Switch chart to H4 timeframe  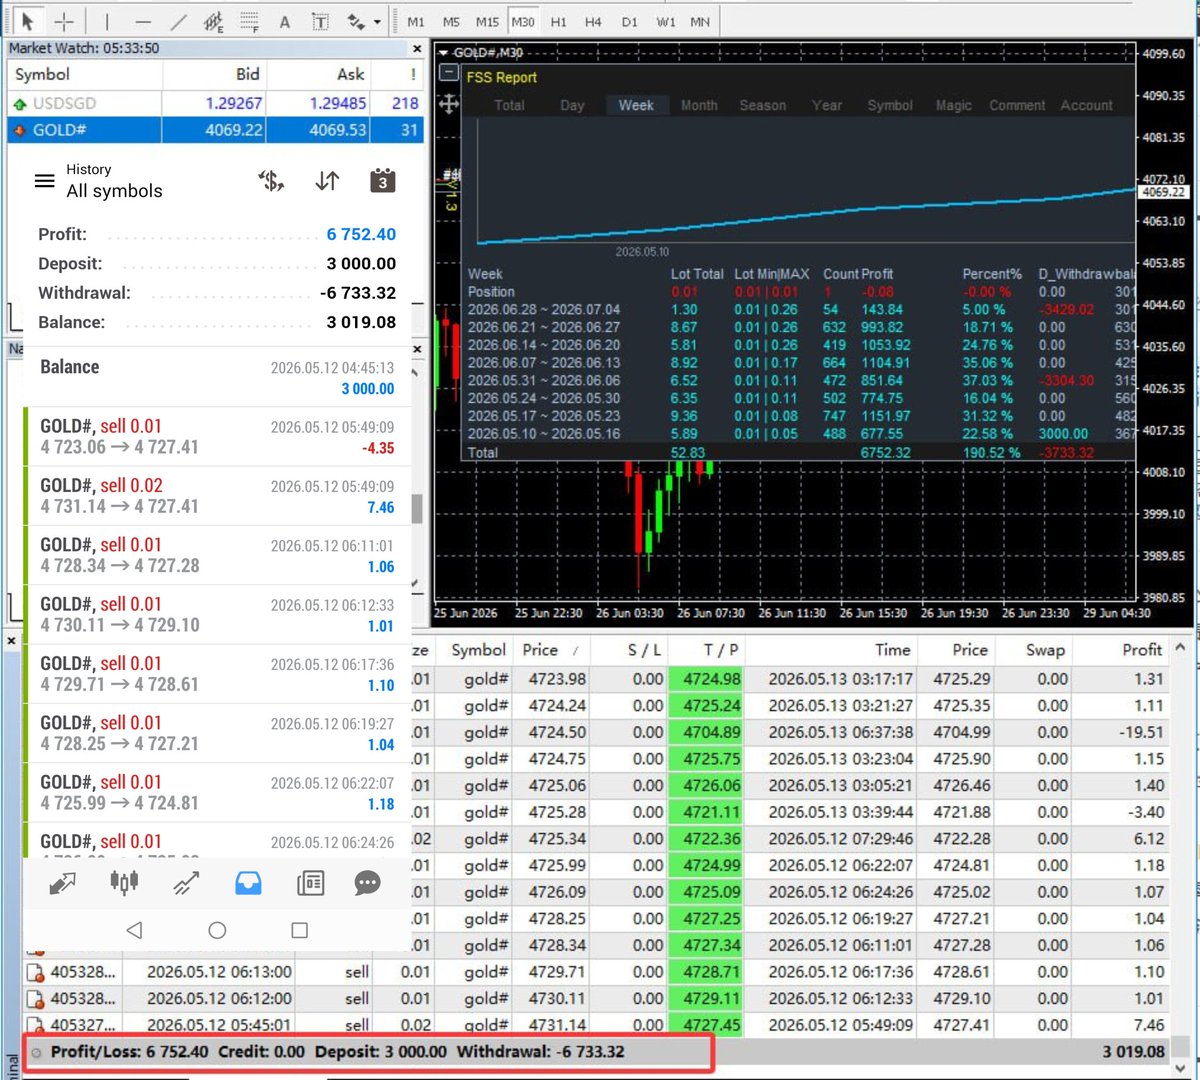click(x=593, y=21)
